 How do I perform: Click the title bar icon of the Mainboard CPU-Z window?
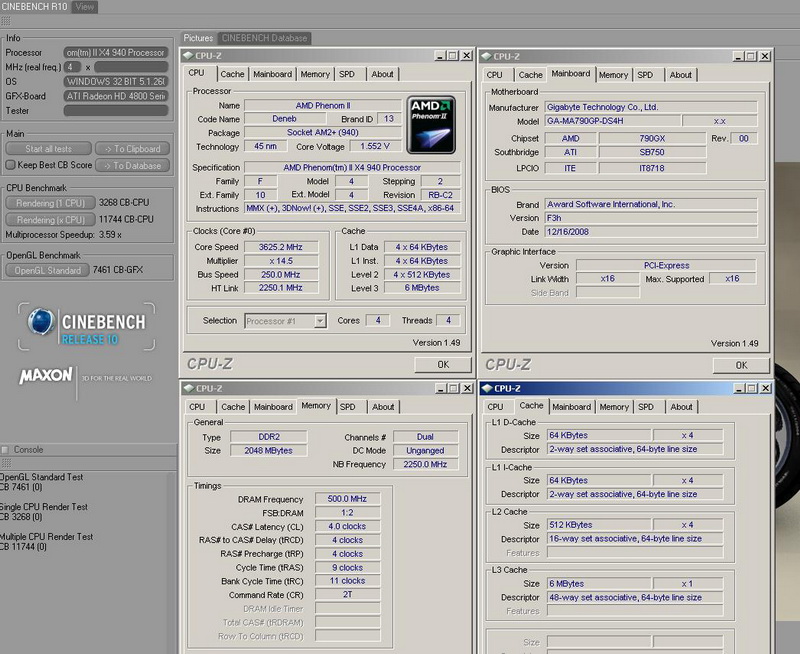coord(487,56)
